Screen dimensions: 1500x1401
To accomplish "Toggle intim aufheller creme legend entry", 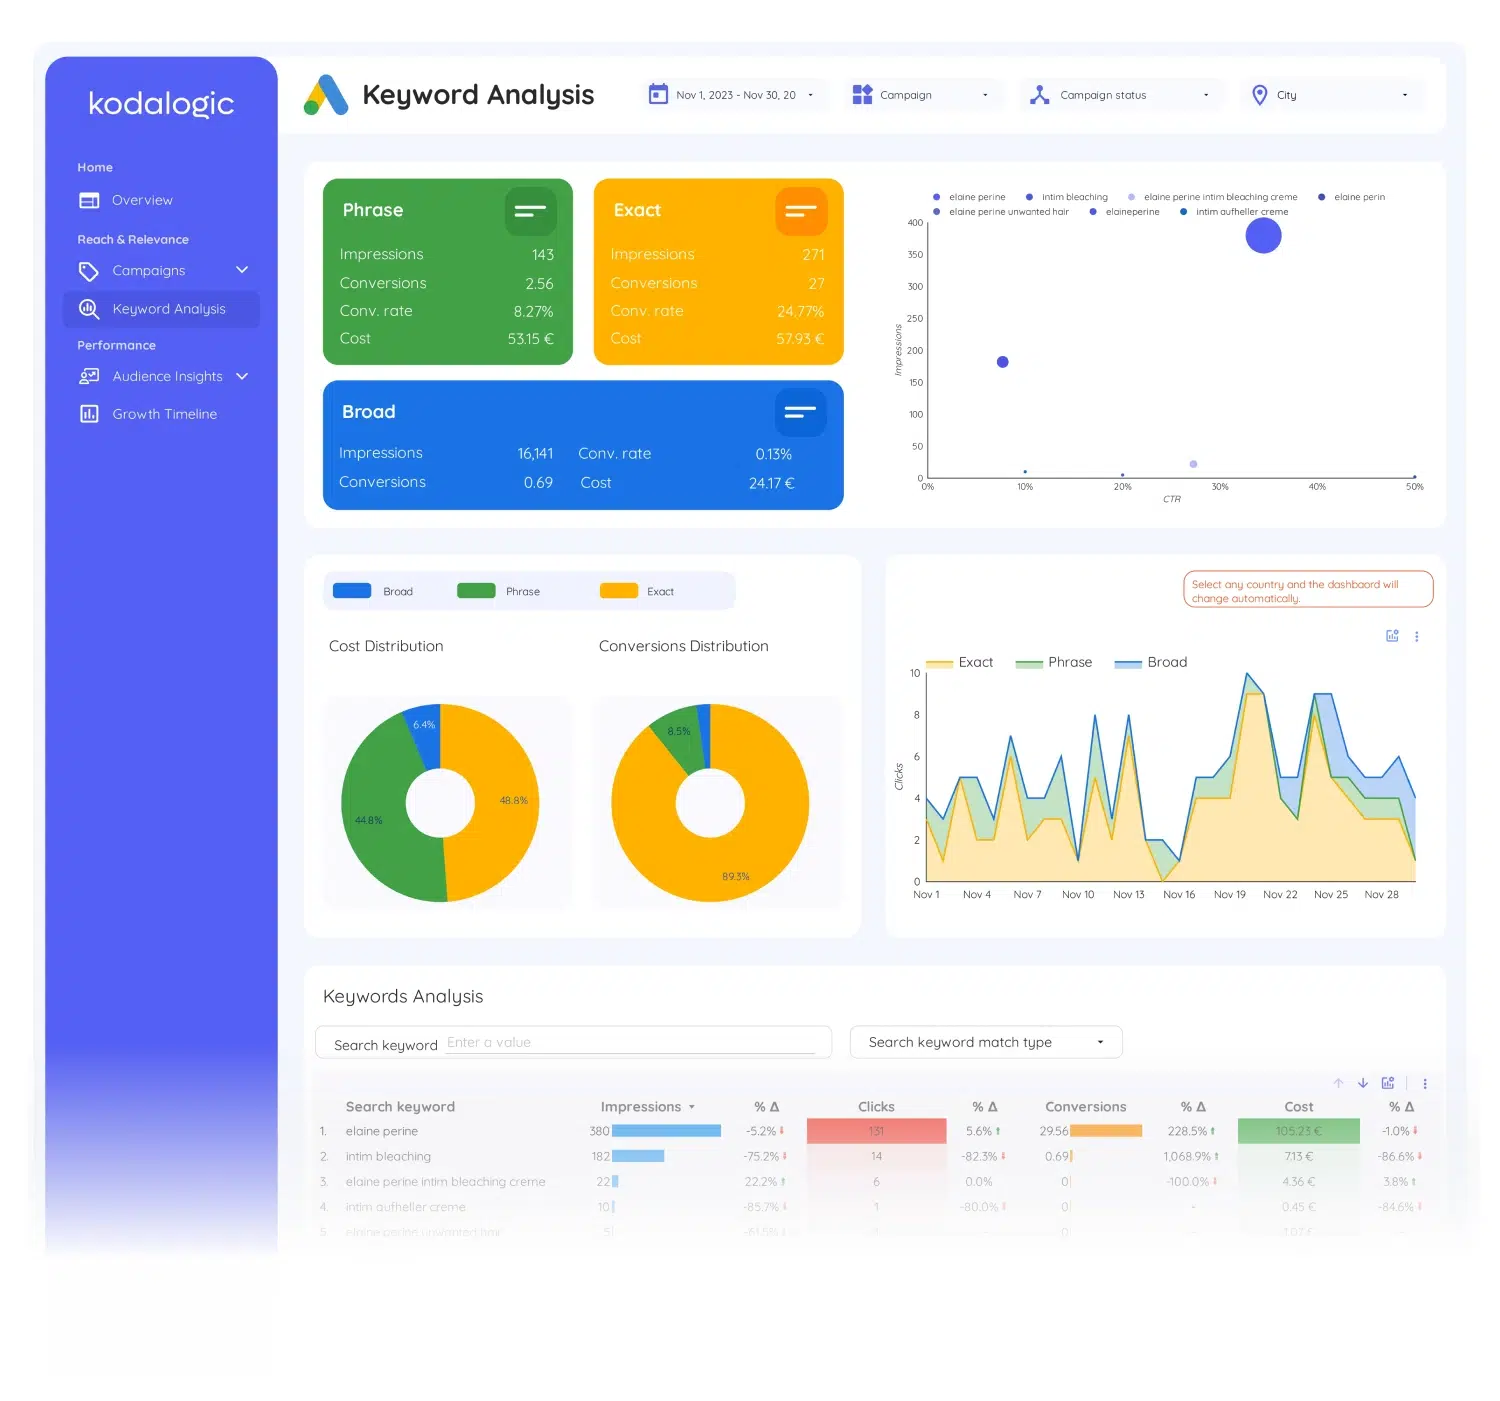I will (1235, 212).
